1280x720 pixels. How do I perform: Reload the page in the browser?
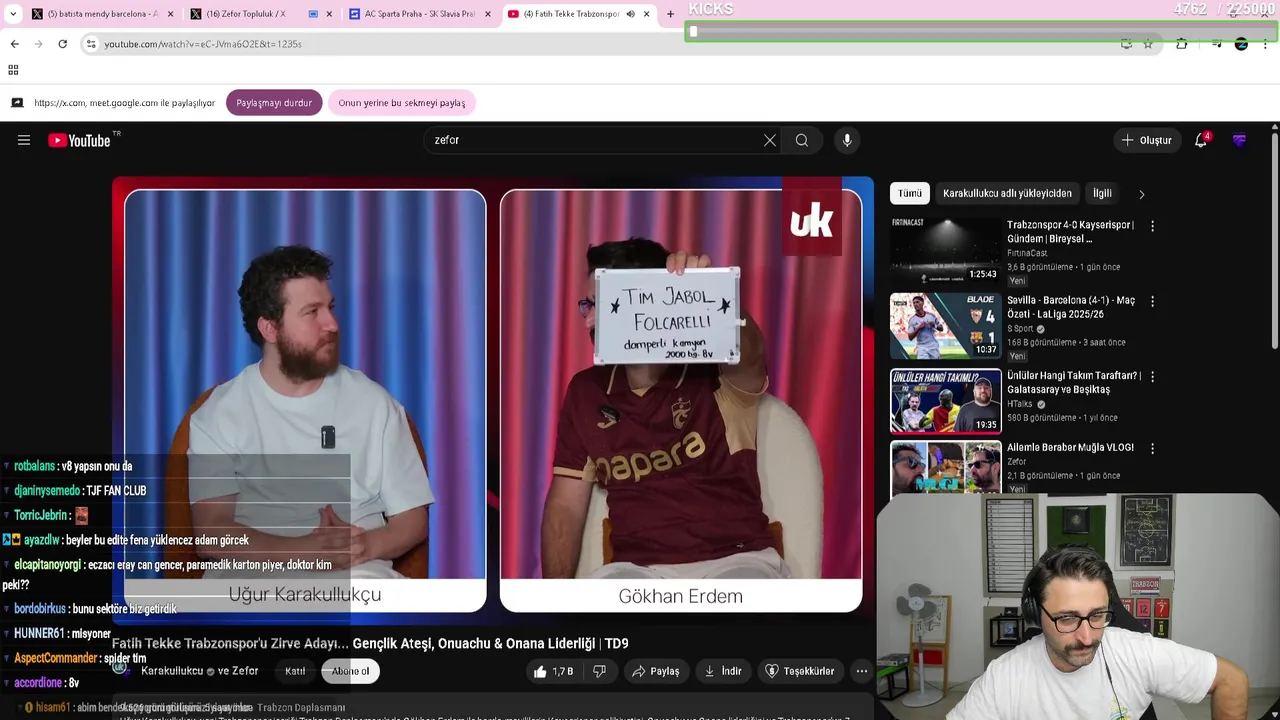point(62,44)
